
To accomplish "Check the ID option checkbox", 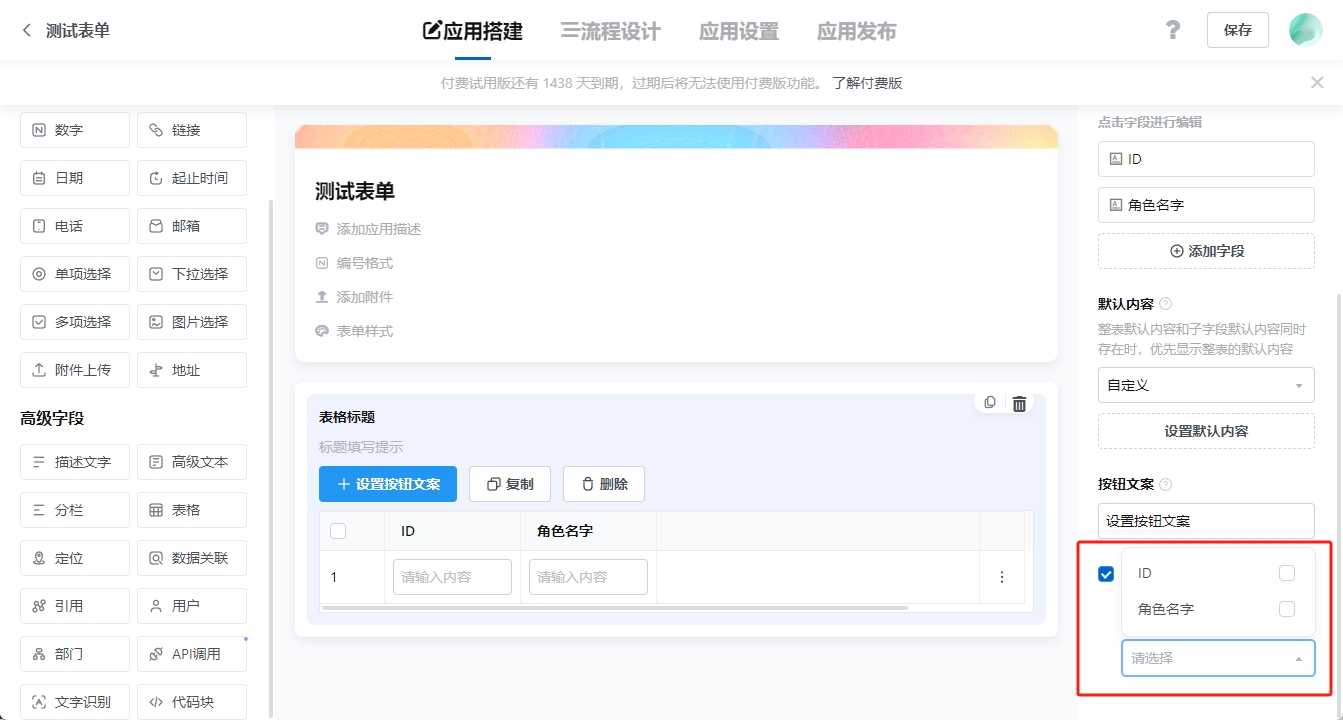I will 1287,573.
